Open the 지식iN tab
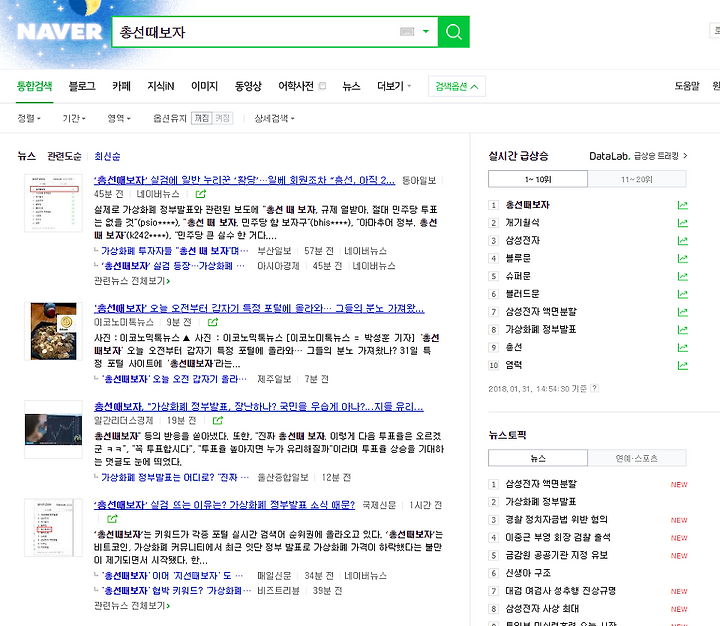This screenshot has height=626, width=720. pos(161,86)
